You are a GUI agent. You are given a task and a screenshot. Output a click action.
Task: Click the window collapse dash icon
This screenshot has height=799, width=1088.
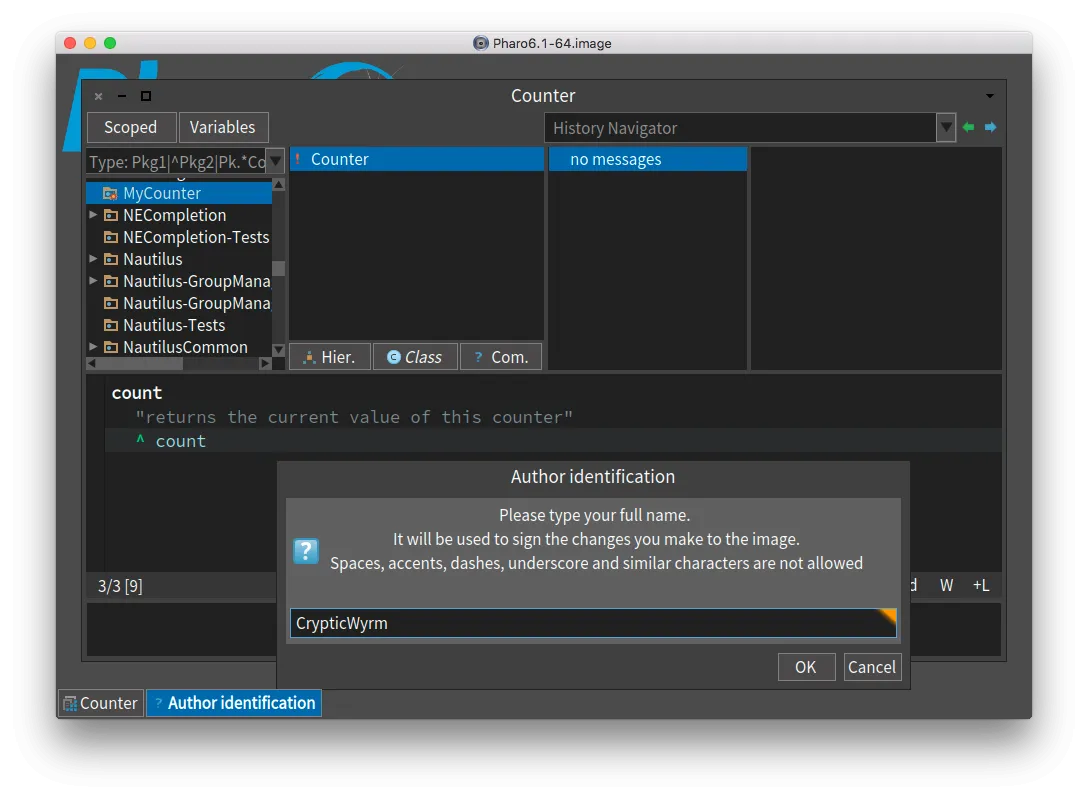pyautogui.click(x=122, y=96)
